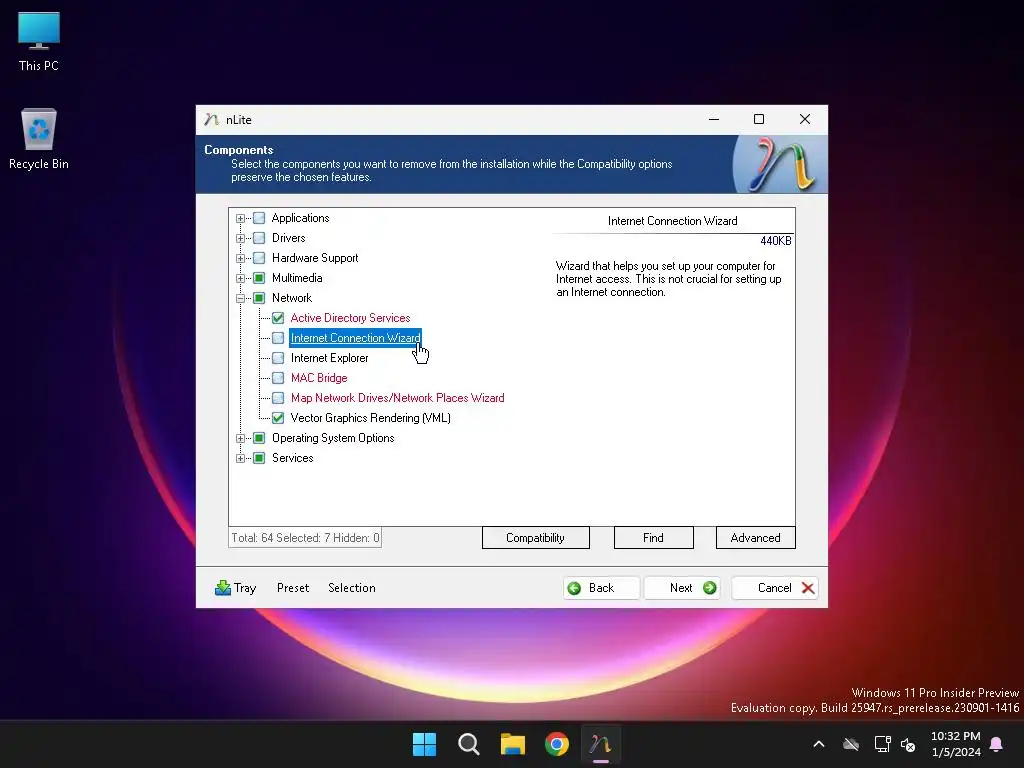Select Operating System Options label
The width and height of the screenshot is (1024, 768).
coord(333,438)
